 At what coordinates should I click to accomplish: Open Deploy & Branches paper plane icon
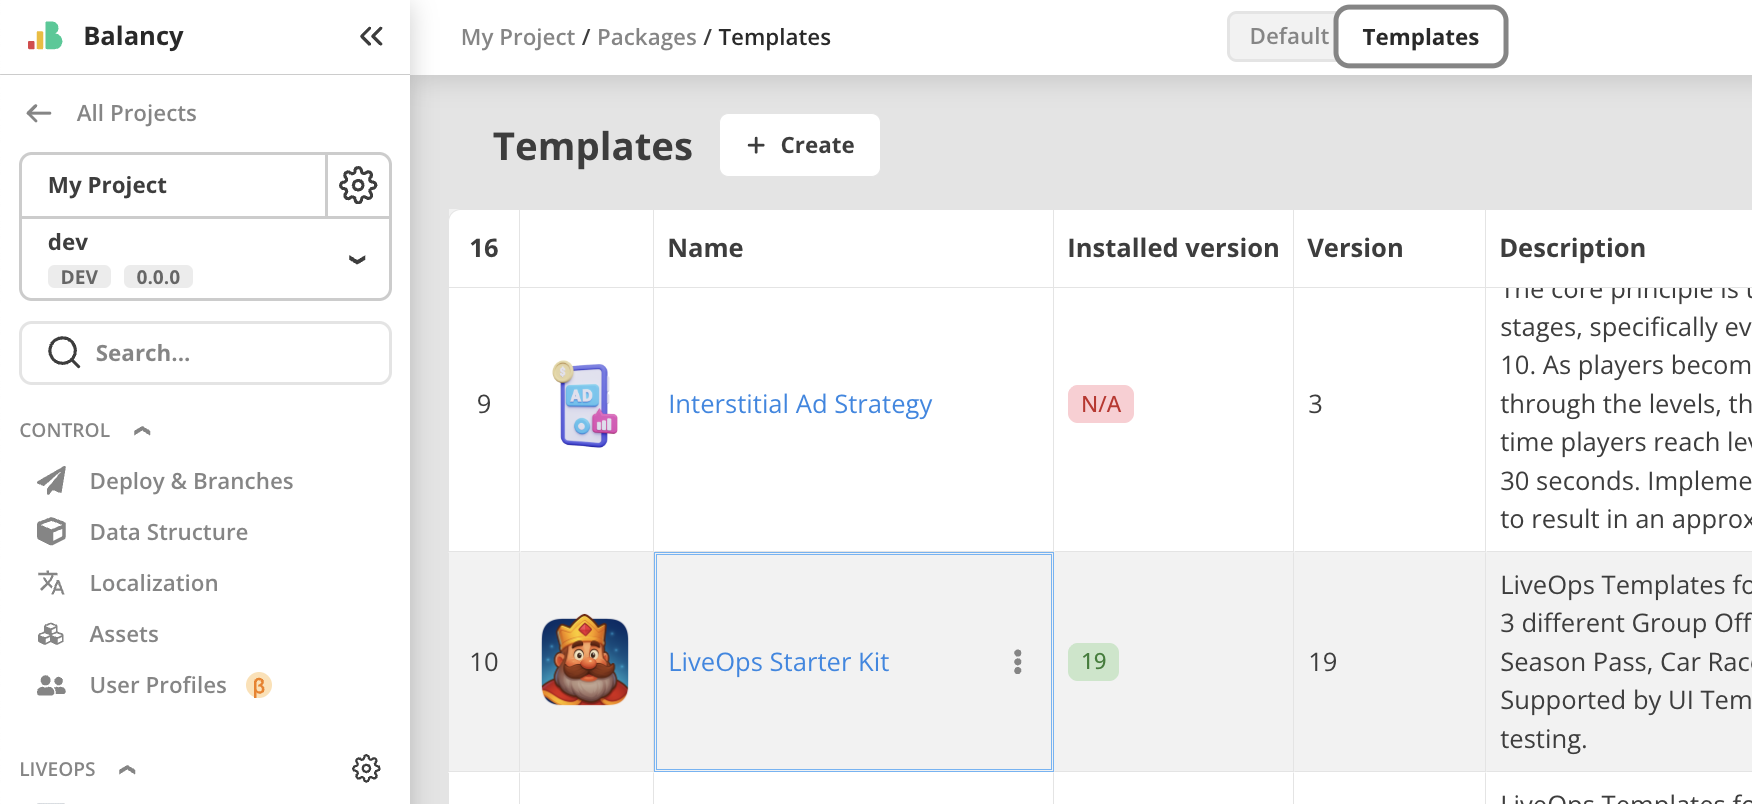[x=51, y=481]
